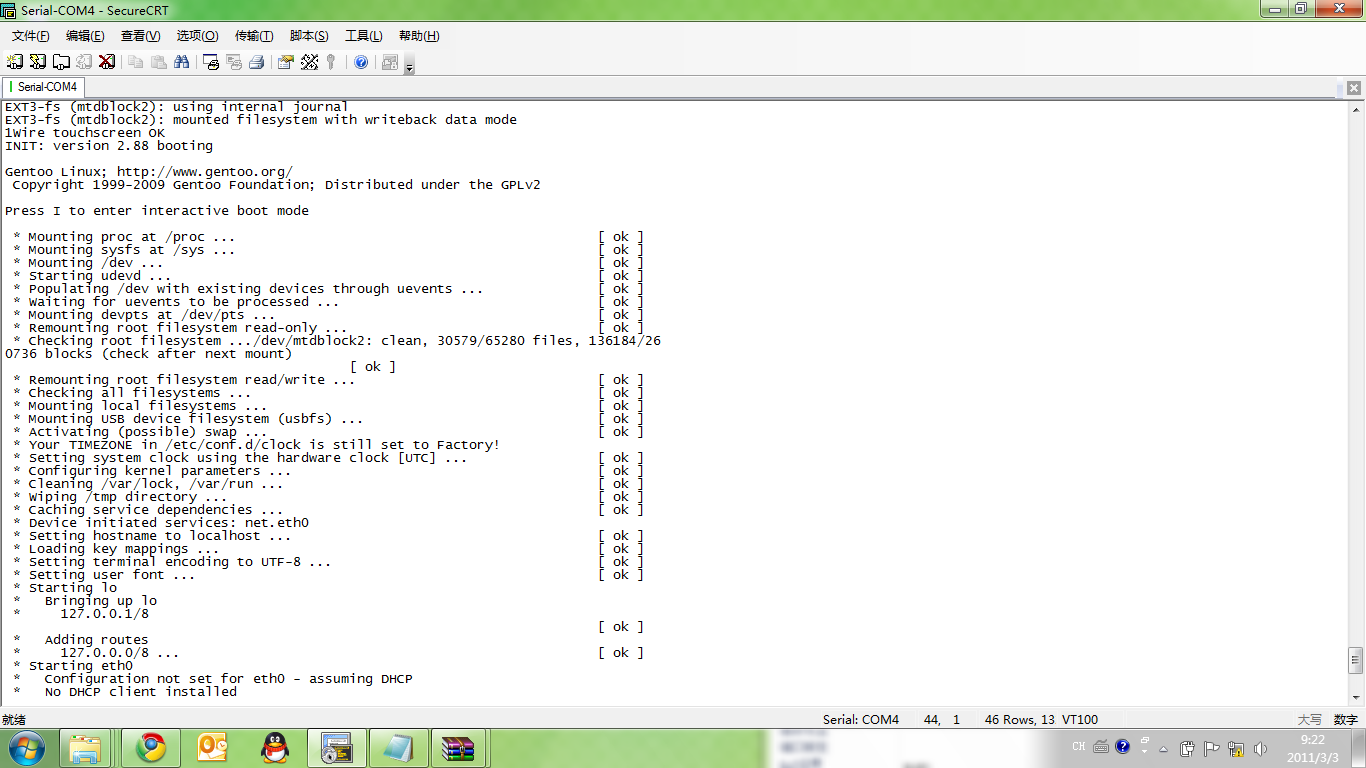The width and height of the screenshot is (1366, 768).
Task: Click the Windows Start button
Action: (27, 747)
